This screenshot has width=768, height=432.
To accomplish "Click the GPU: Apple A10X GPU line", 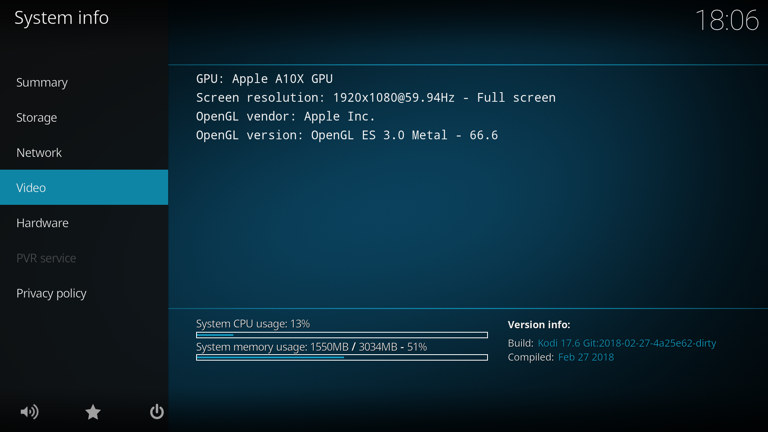I will [x=264, y=79].
